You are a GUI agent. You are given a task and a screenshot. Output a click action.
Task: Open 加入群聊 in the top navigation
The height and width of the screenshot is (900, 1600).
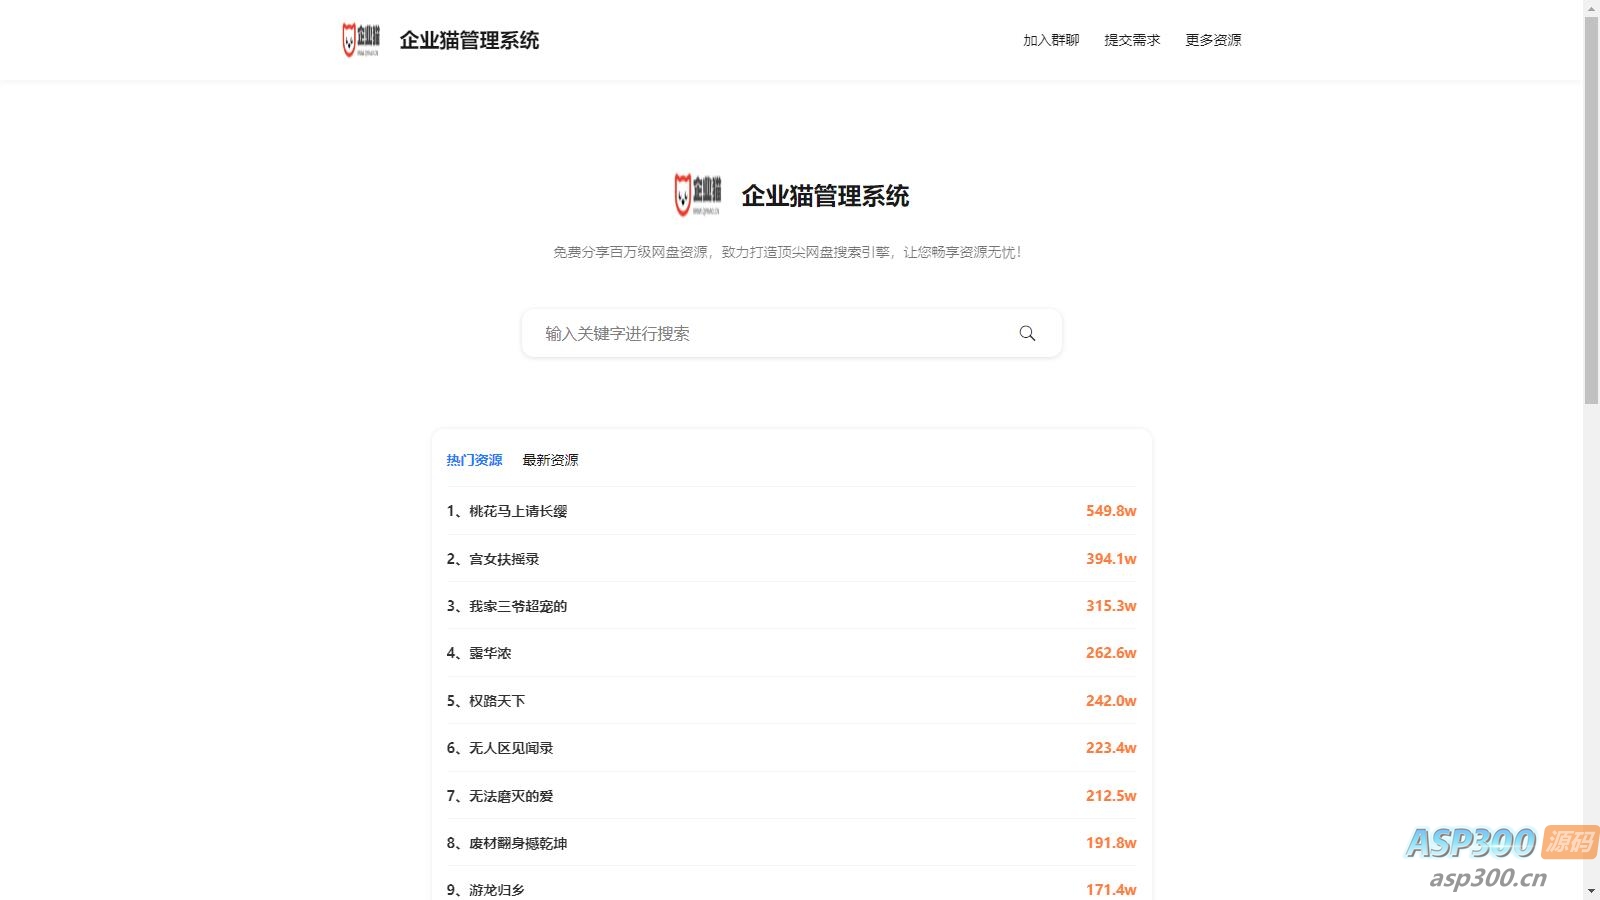pyautogui.click(x=1051, y=40)
